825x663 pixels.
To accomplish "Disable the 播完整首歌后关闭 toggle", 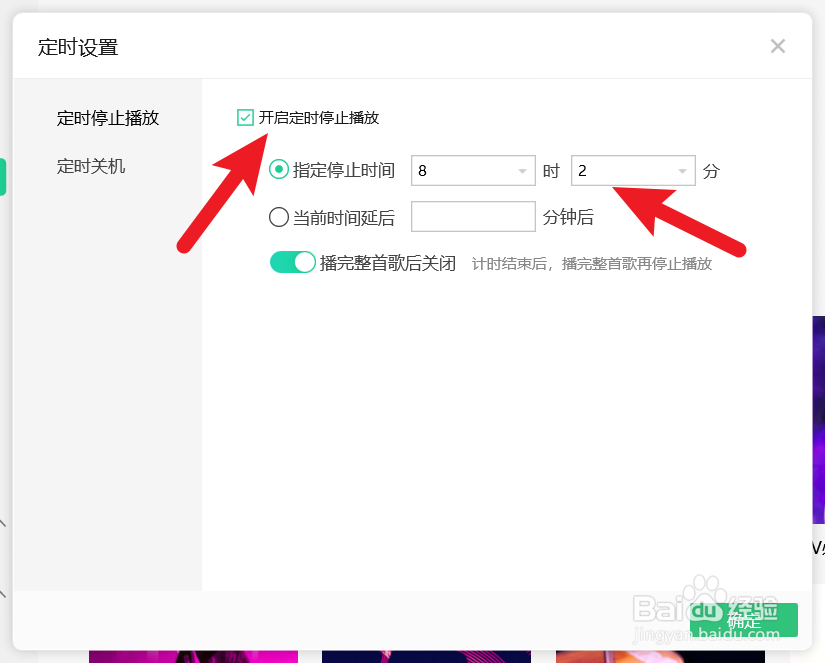I will (293, 262).
